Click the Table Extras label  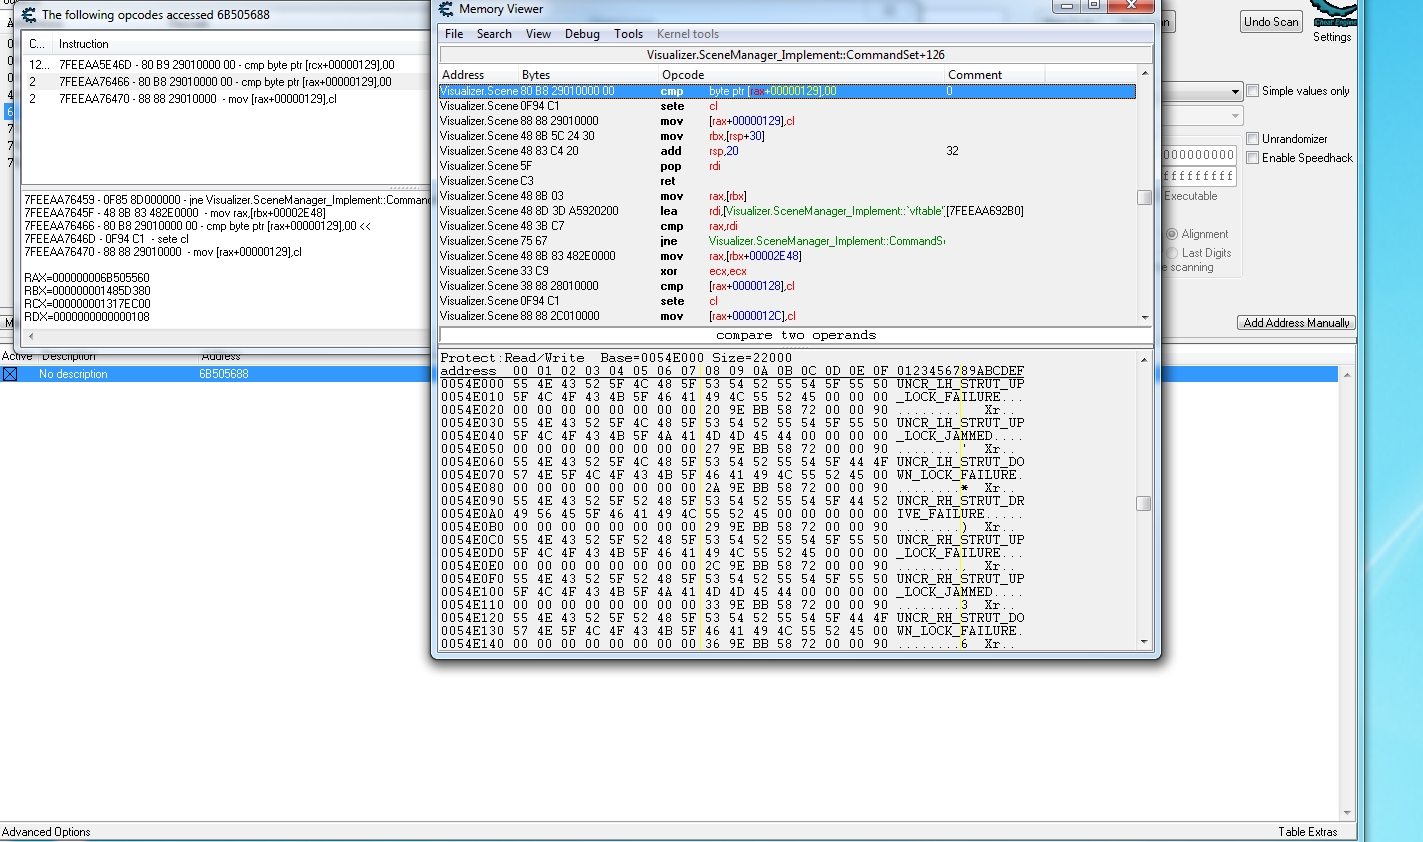click(x=1307, y=832)
